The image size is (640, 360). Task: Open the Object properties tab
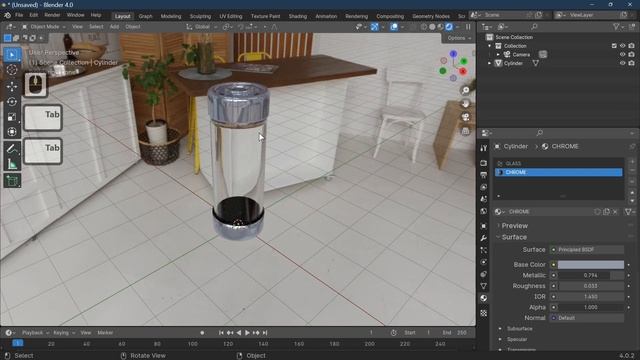484,226
